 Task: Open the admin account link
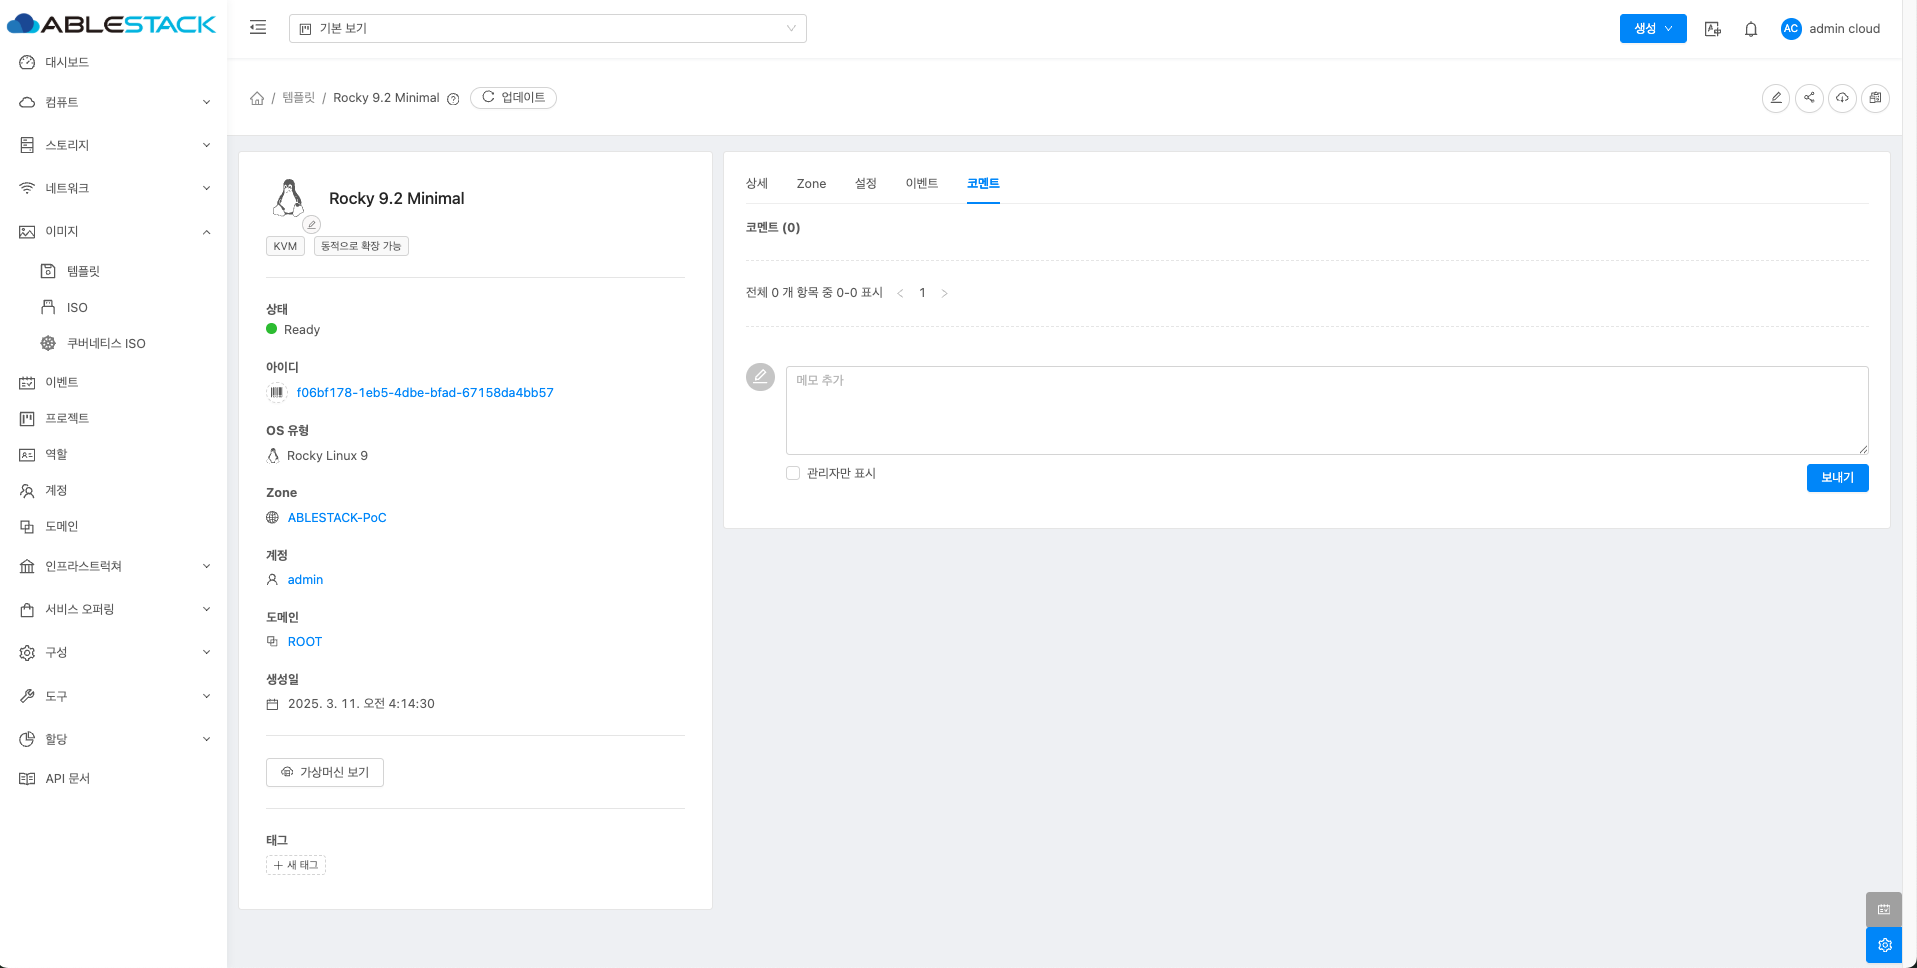305,580
